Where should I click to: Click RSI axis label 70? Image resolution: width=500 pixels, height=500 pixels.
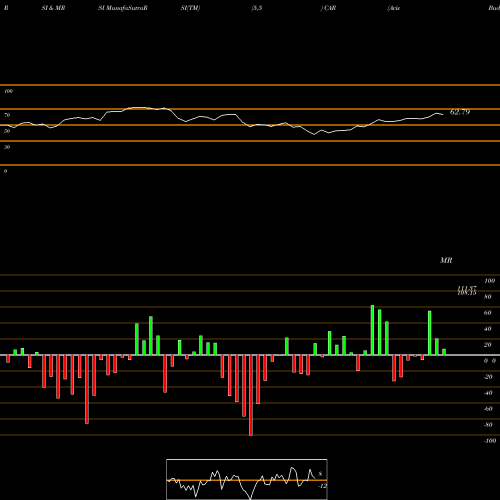7,115
